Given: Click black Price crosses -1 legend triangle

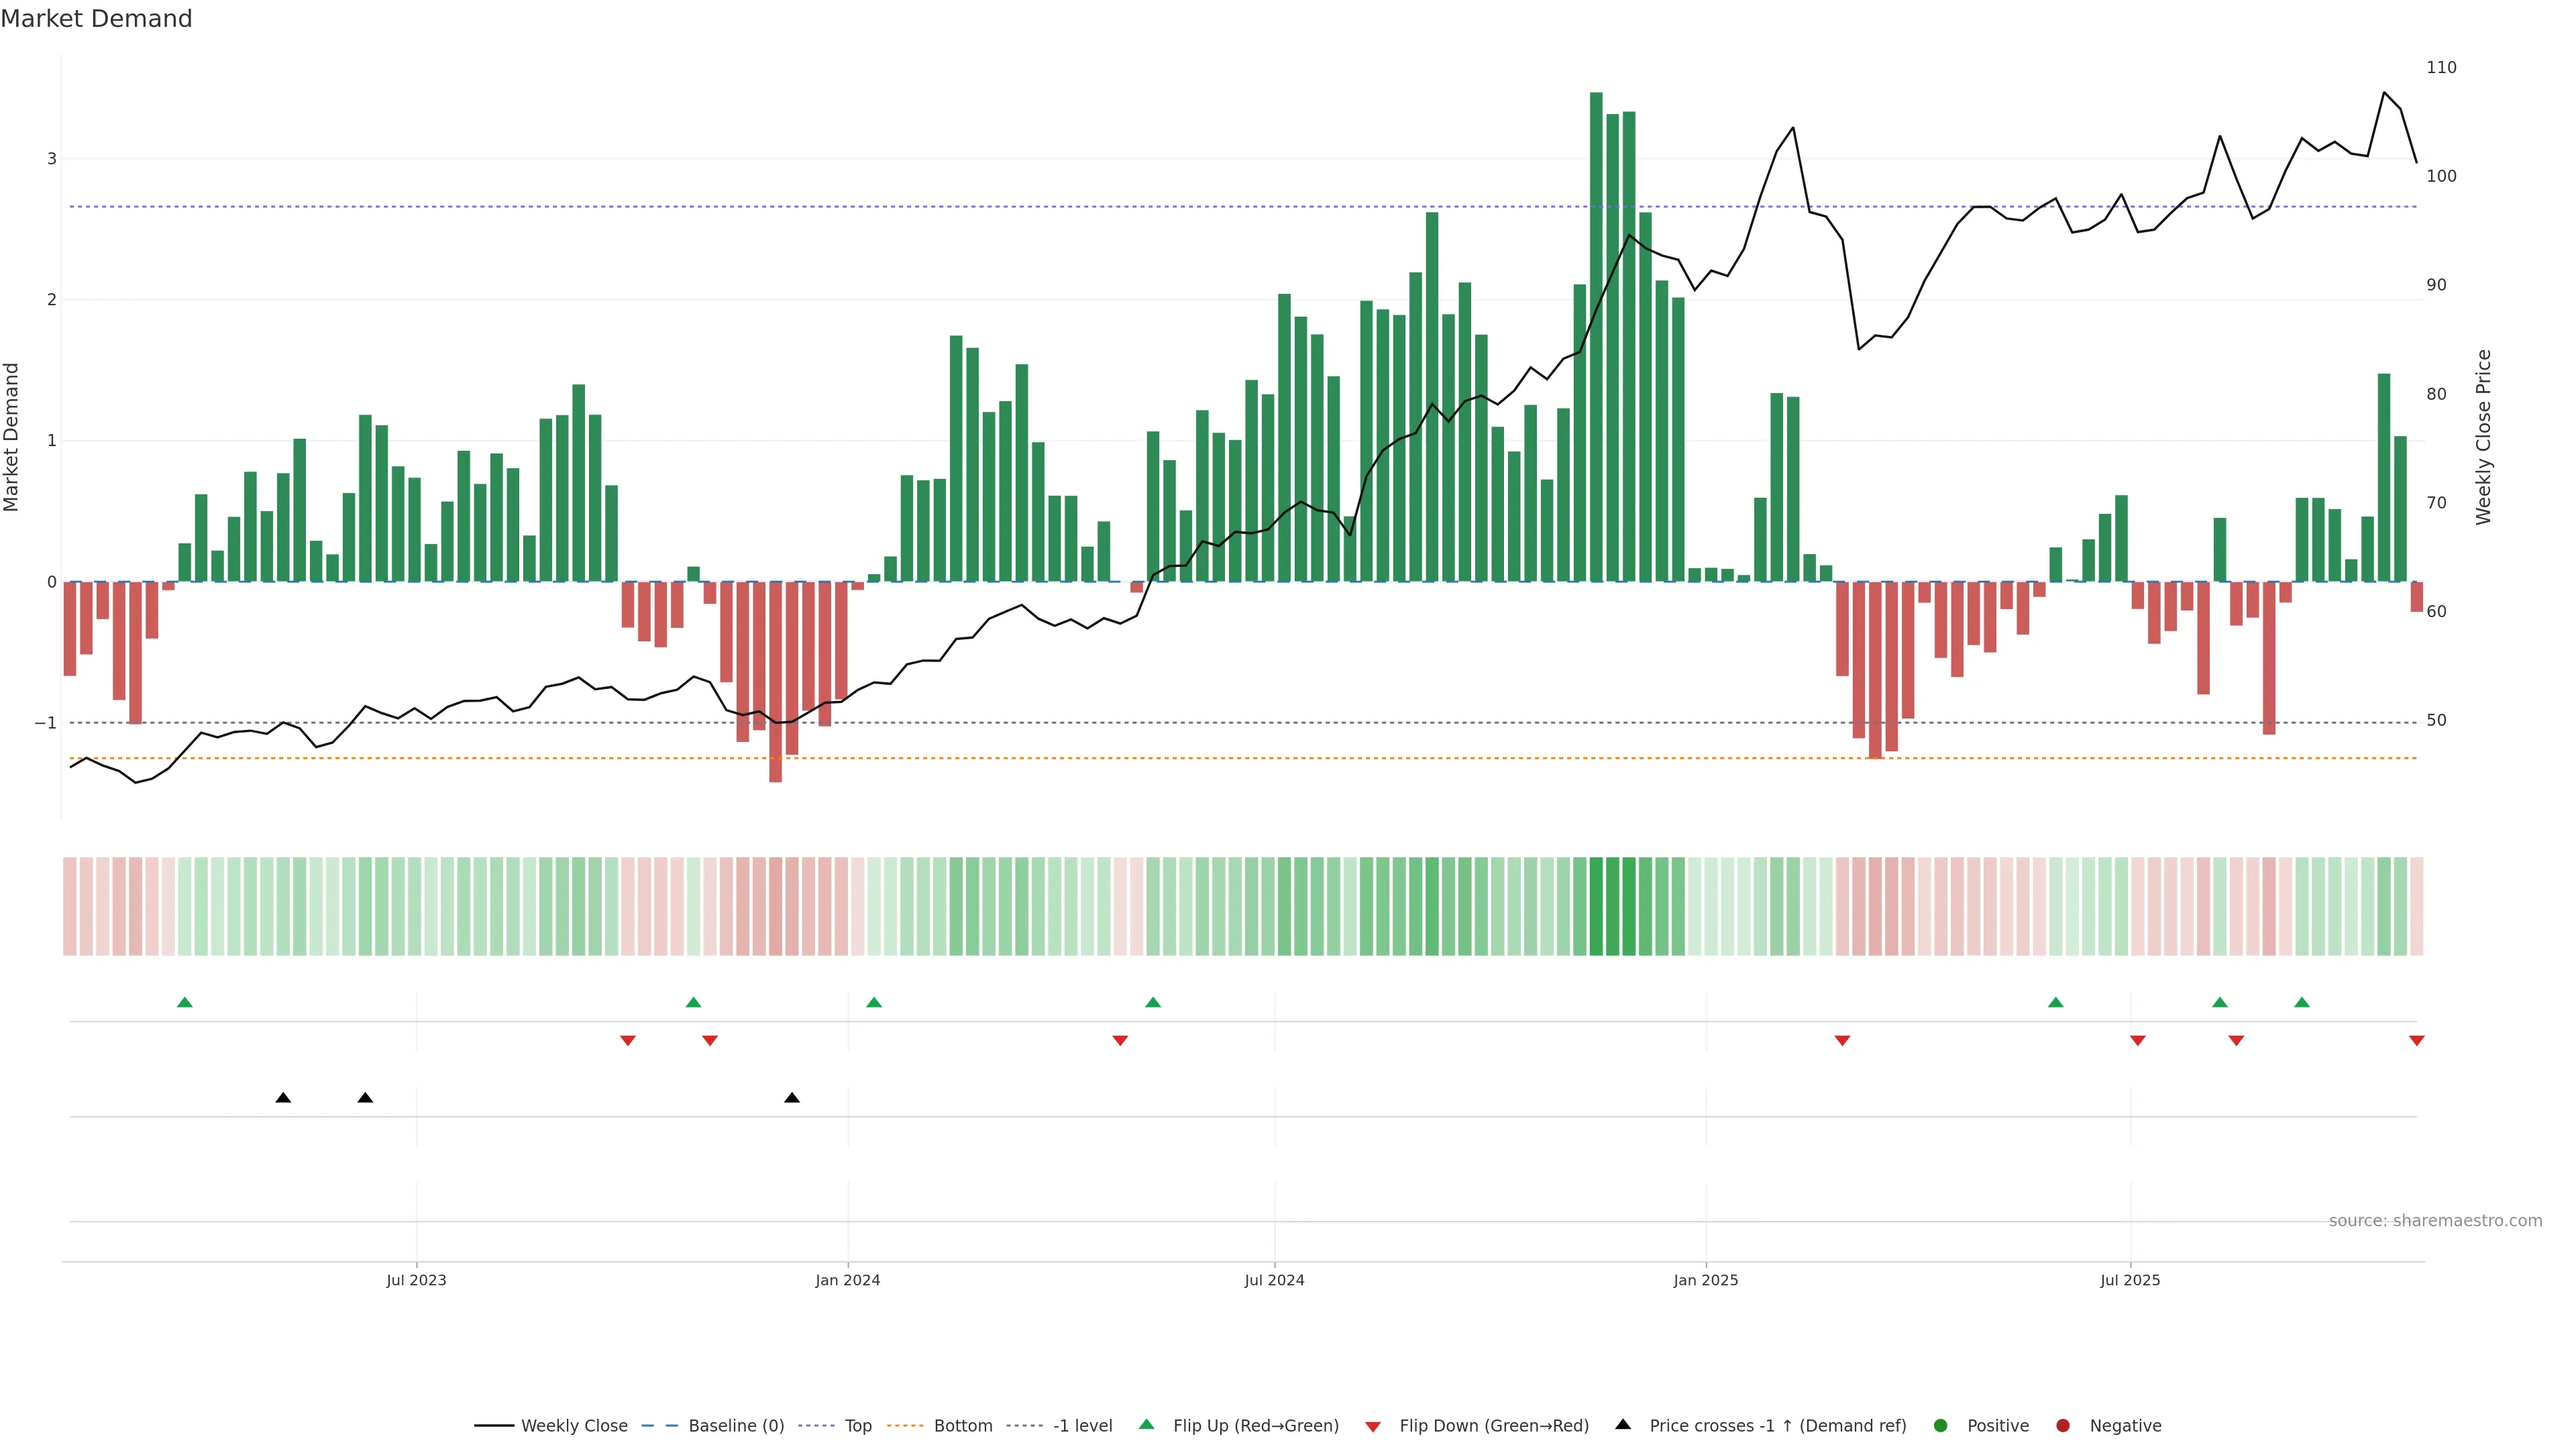Looking at the screenshot, I should click(1623, 1425).
